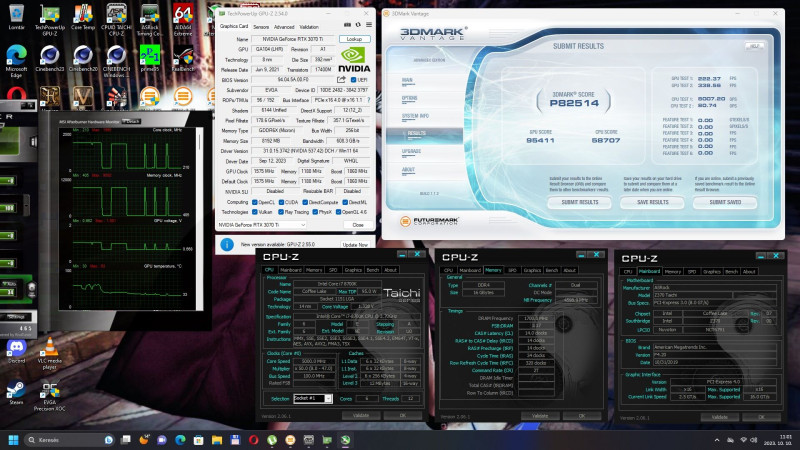Select the Graphics Card tab in GPU-Z

click(x=234, y=26)
